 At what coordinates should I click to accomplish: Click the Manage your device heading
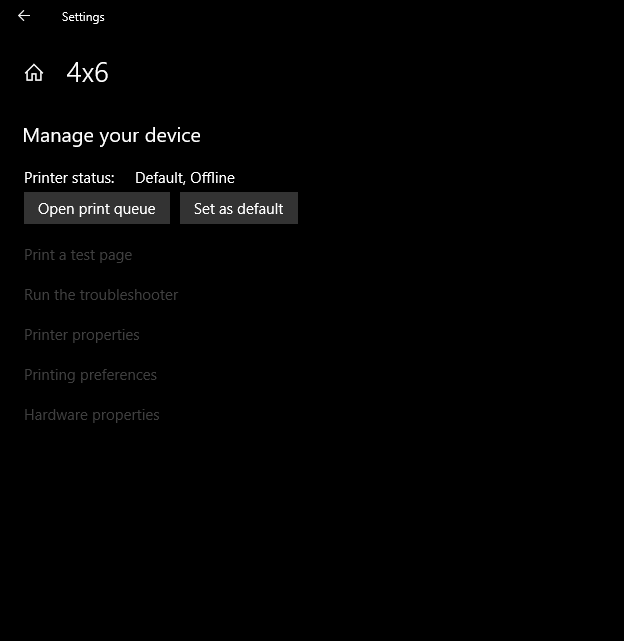point(111,135)
